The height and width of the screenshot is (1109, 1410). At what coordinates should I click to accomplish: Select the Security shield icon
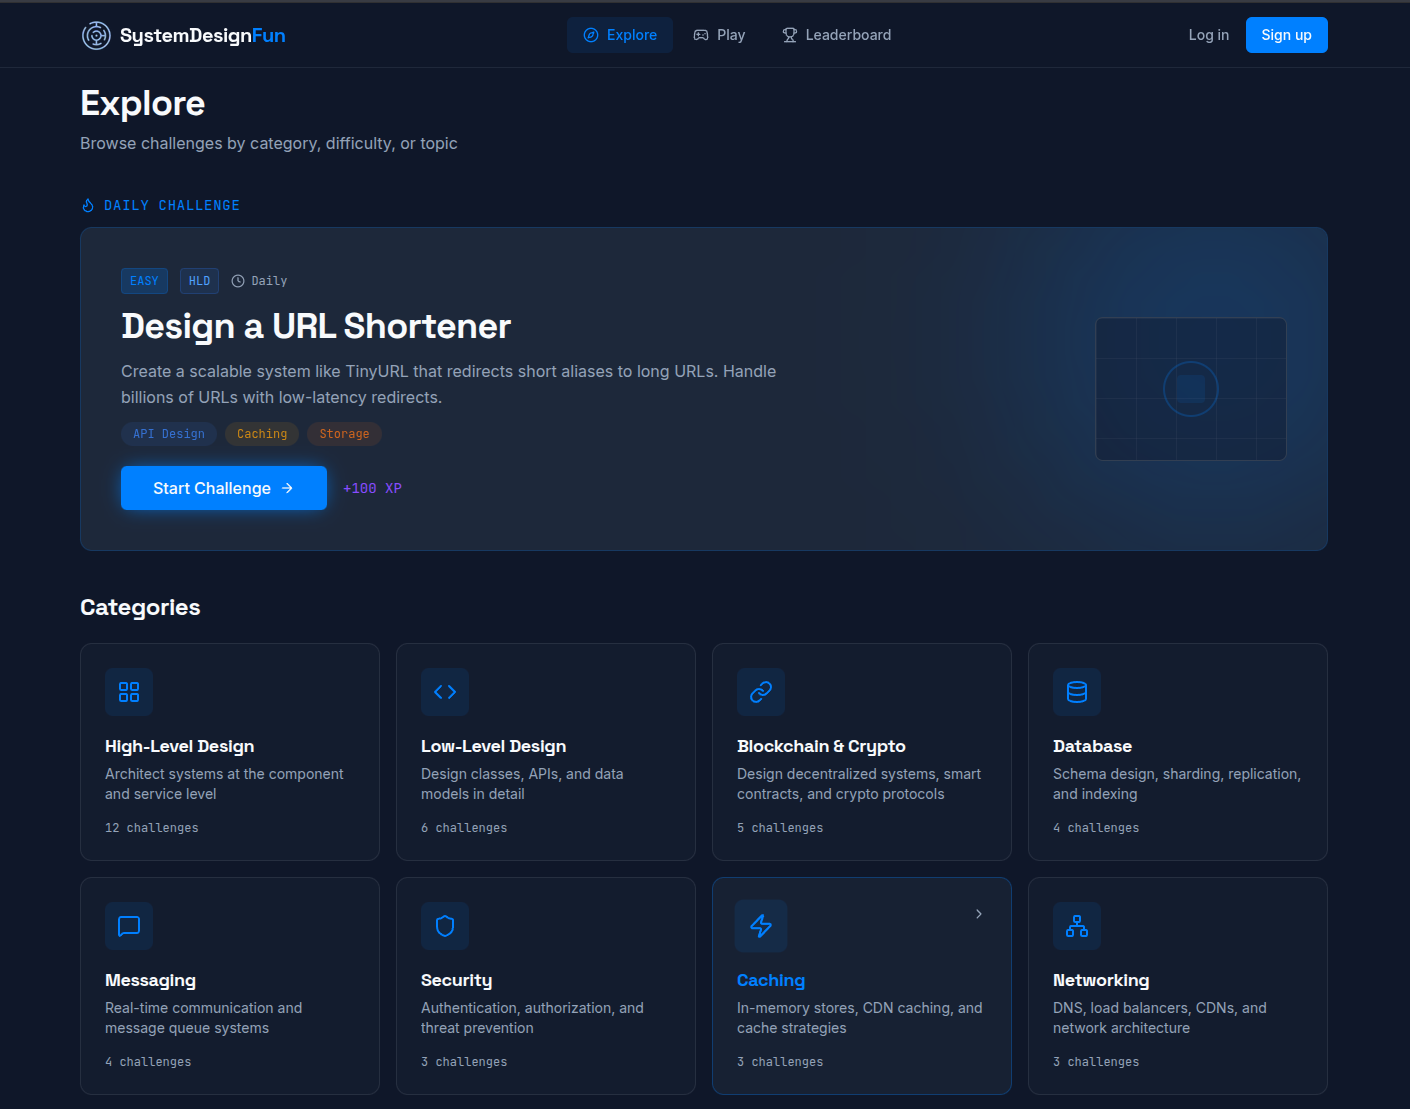coord(445,926)
